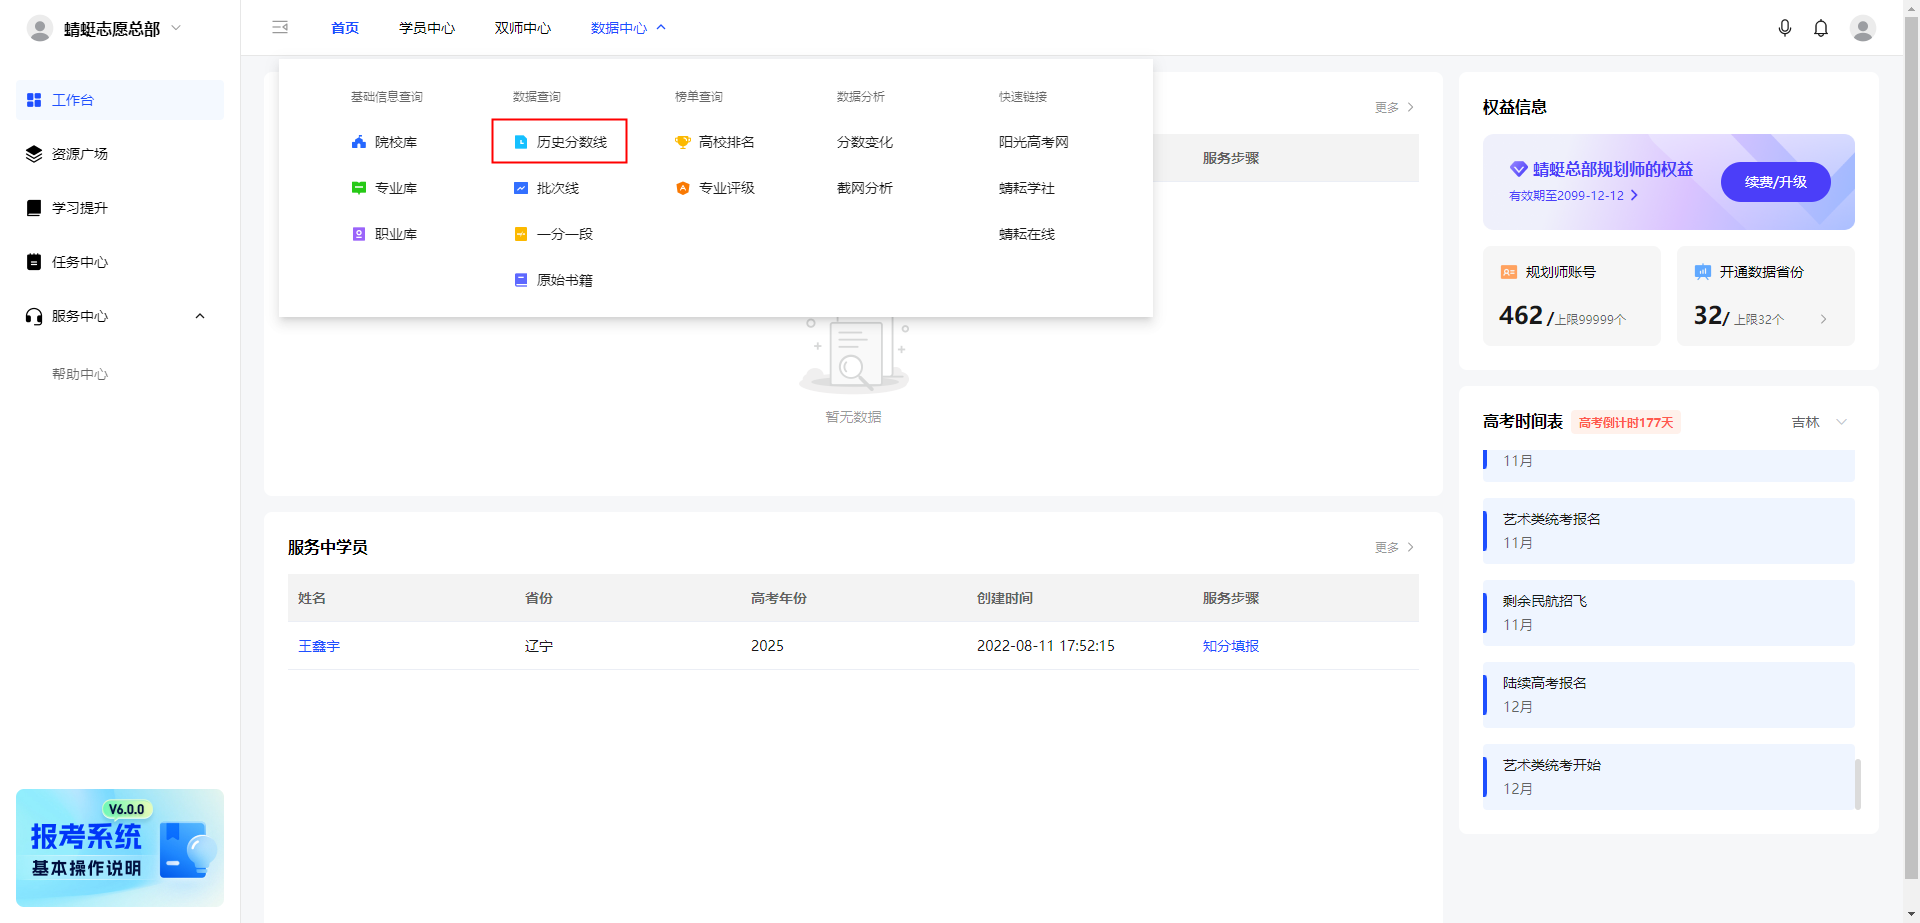Switch to the 学员中心 tab
1920x923 pixels.
[x=427, y=28]
